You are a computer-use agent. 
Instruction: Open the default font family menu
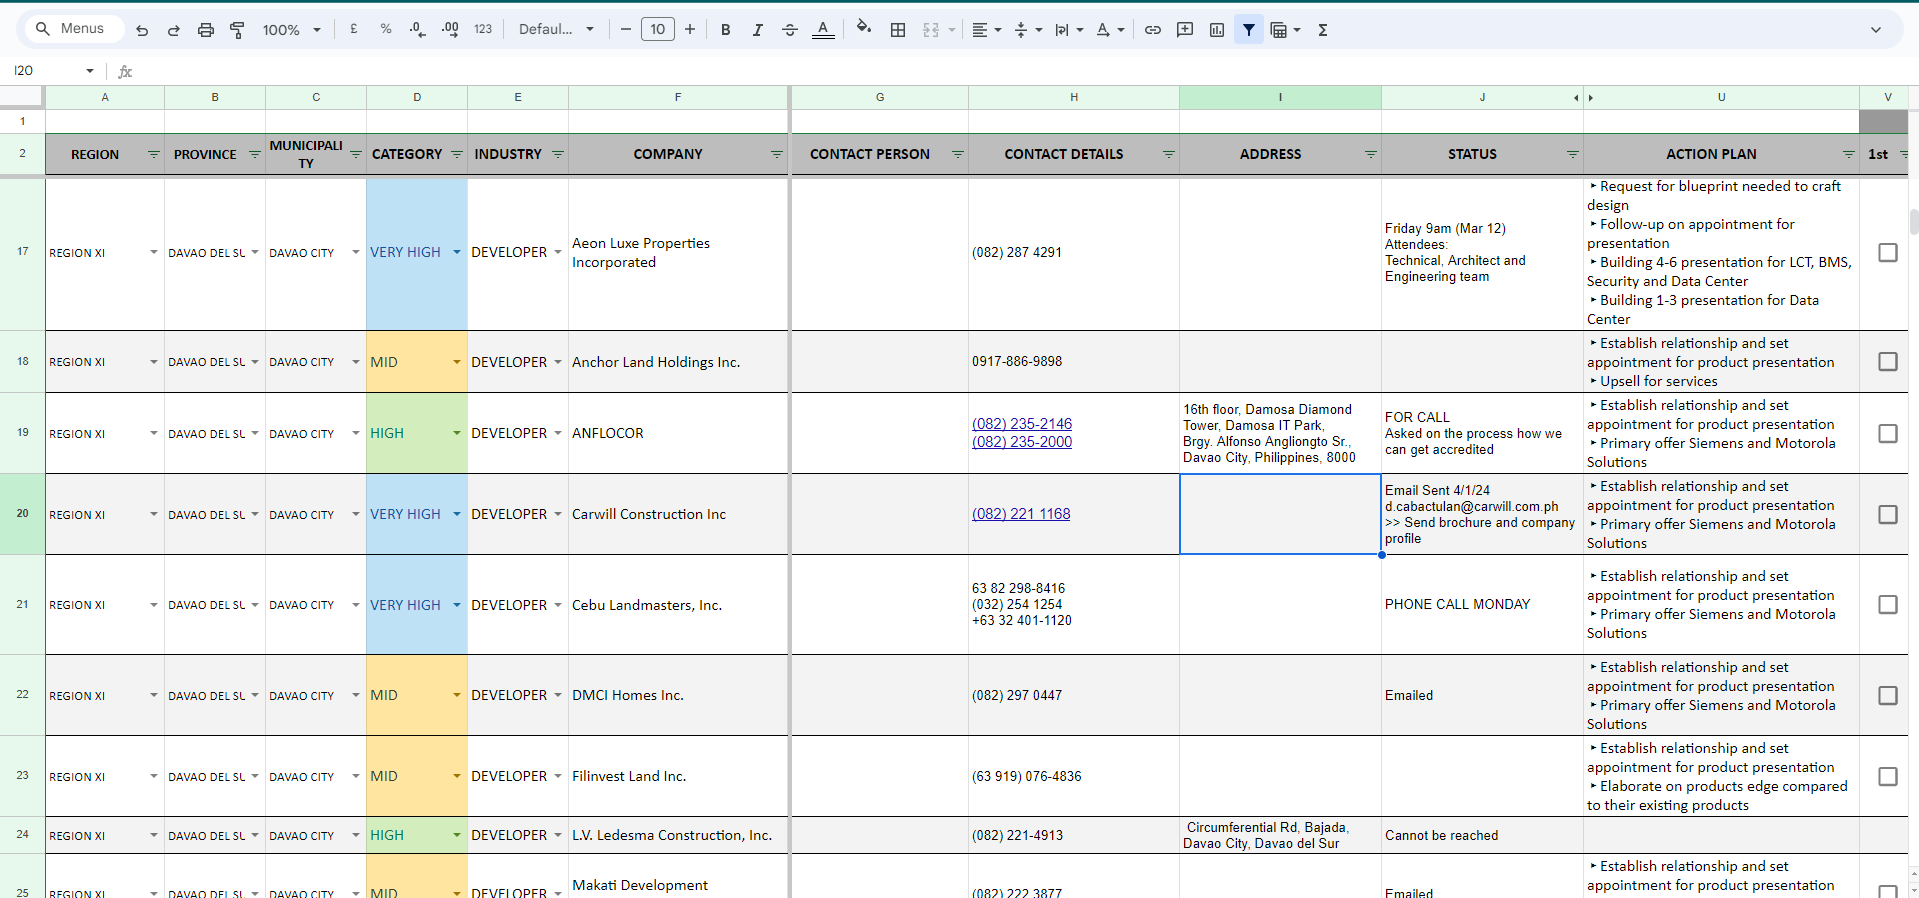point(556,30)
